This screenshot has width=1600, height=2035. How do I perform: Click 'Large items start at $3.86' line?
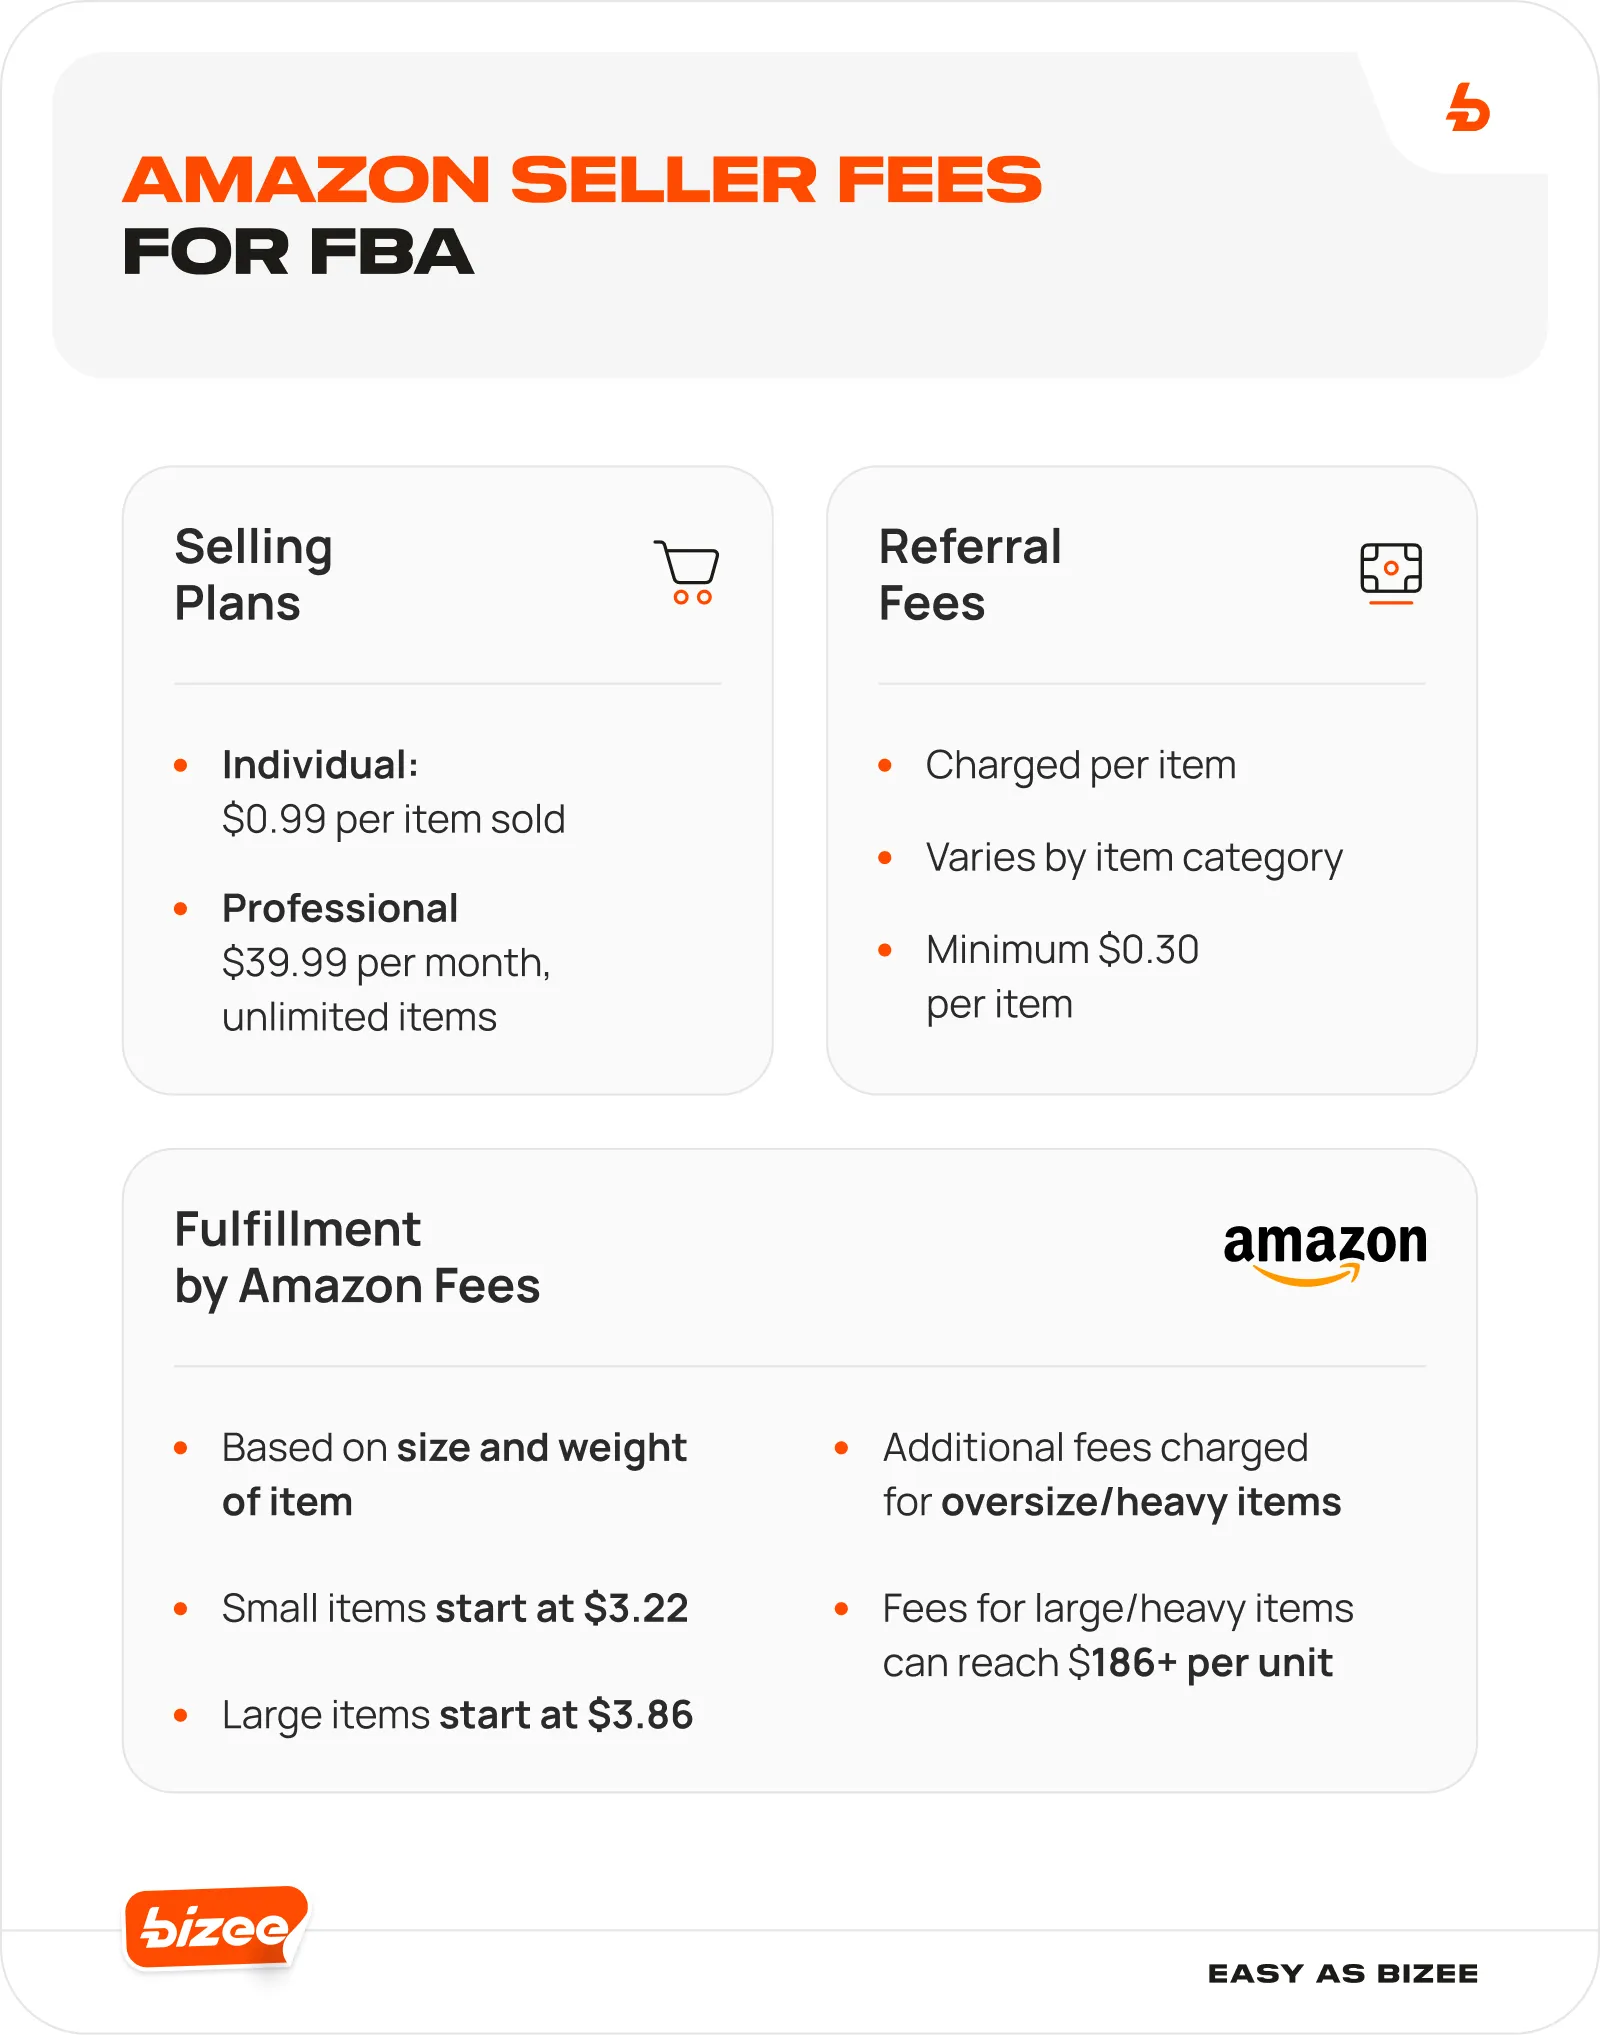pyautogui.click(x=457, y=1715)
